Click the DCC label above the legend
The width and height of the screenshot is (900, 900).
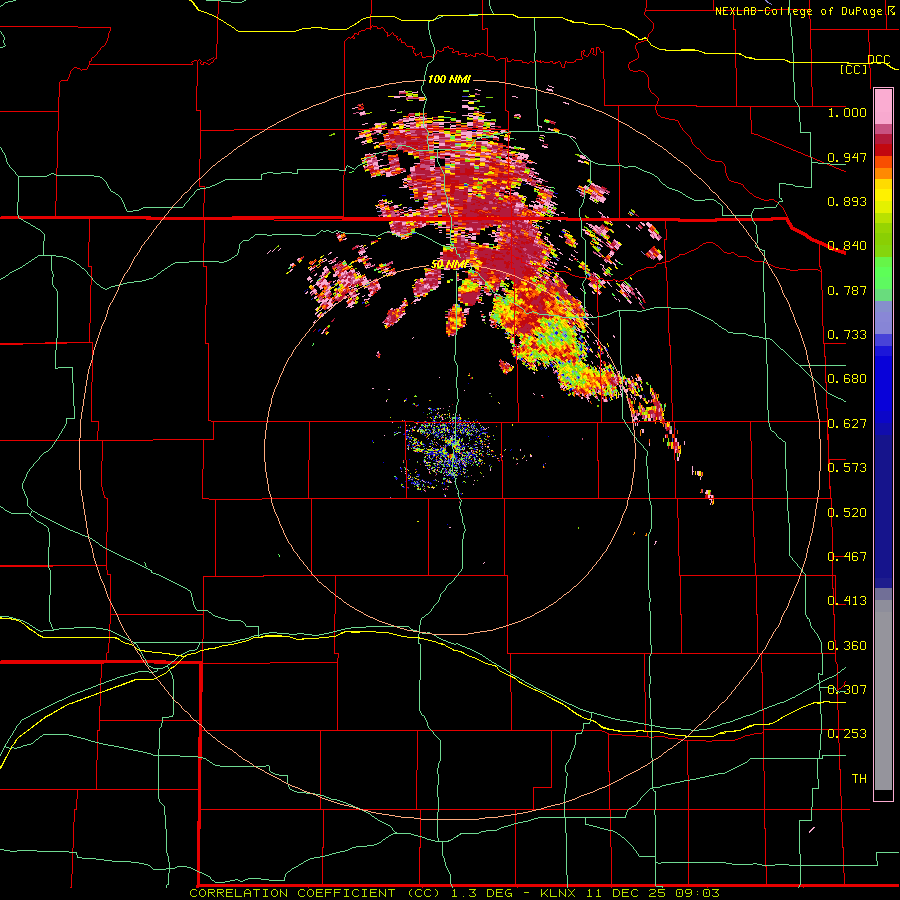click(878, 60)
